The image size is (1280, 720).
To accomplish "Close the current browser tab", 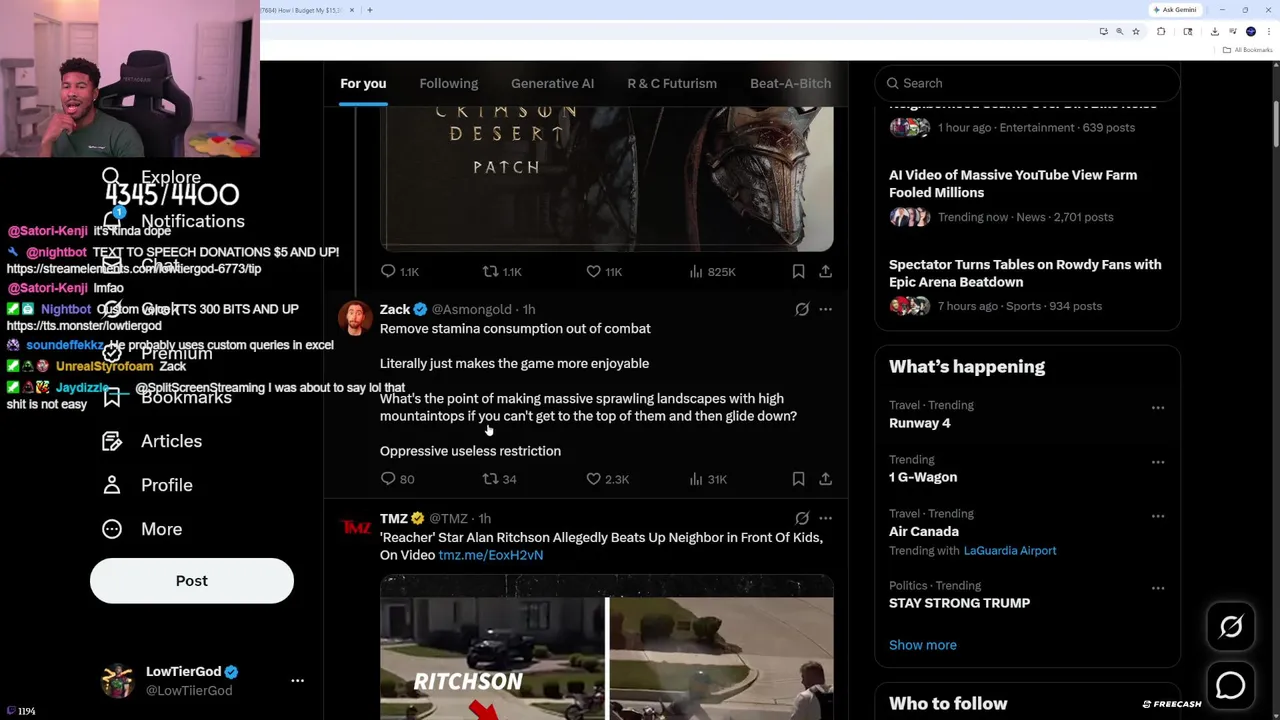I will point(351,10).
